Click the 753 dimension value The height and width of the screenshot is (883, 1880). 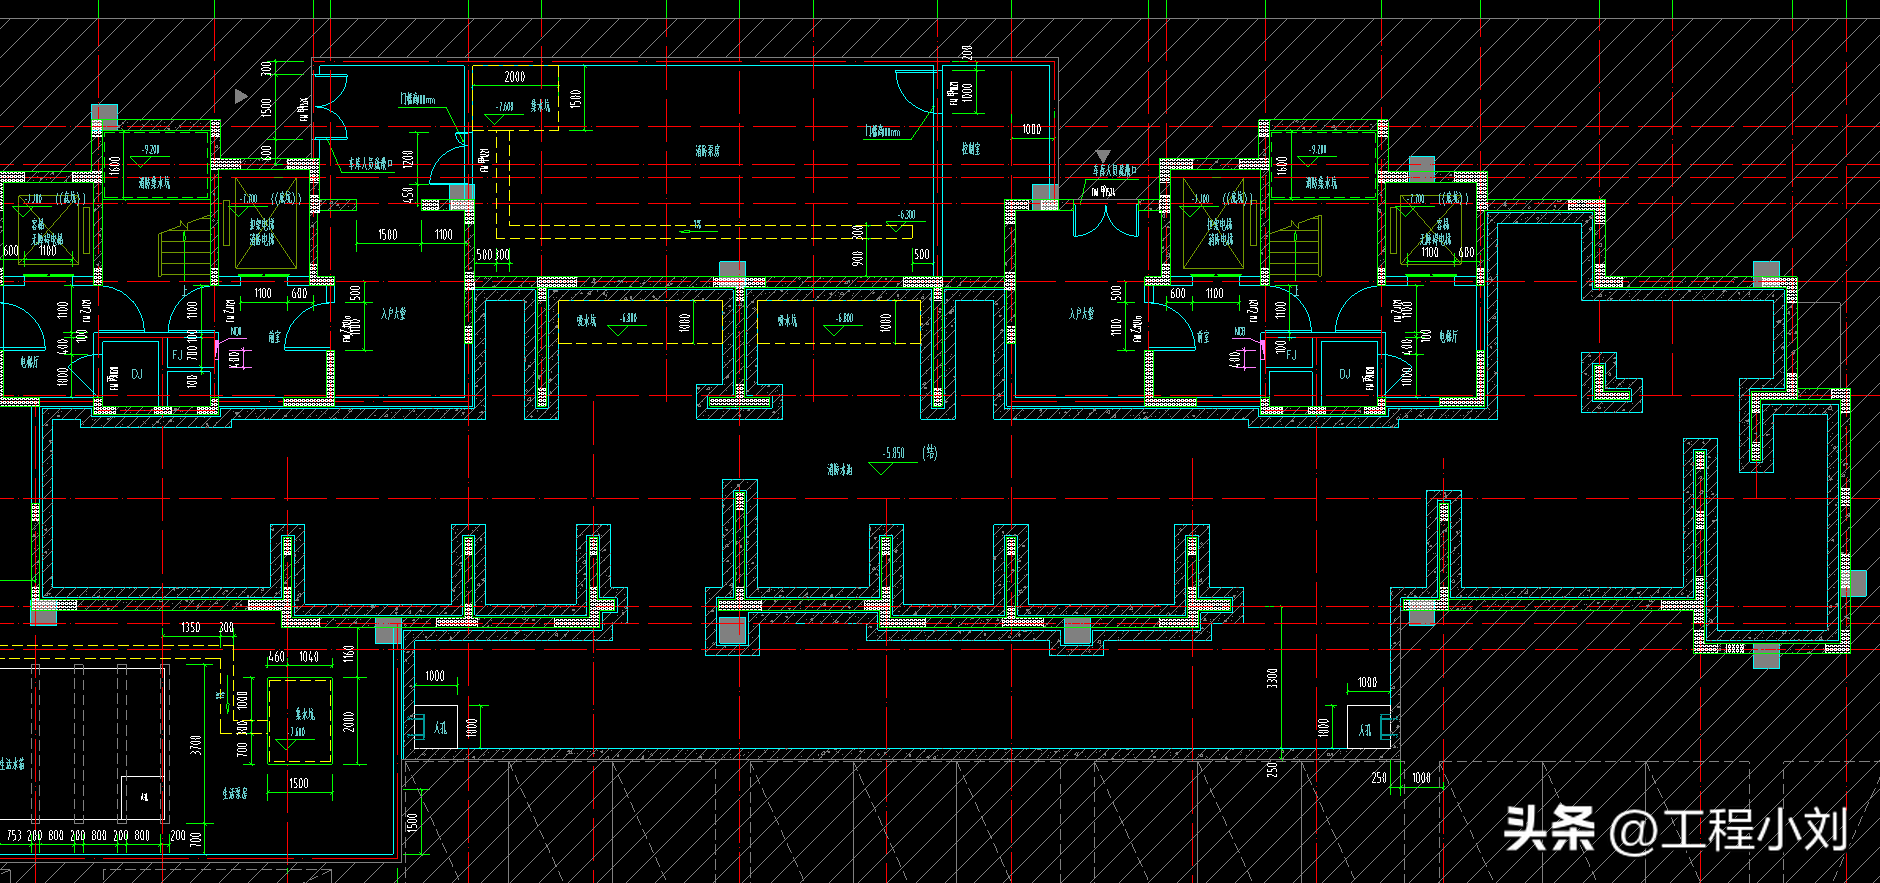pyautogui.click(x=14, y=835)
